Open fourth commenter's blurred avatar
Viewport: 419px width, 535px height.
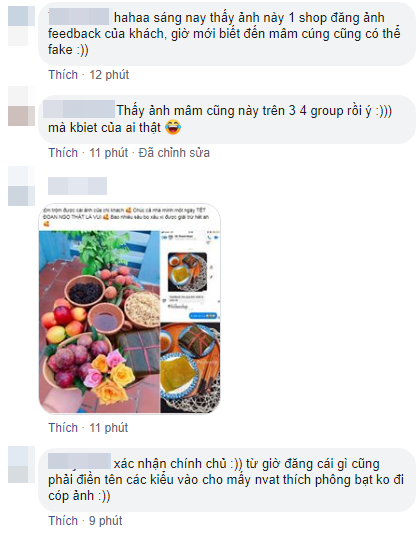tap(21, 465)
